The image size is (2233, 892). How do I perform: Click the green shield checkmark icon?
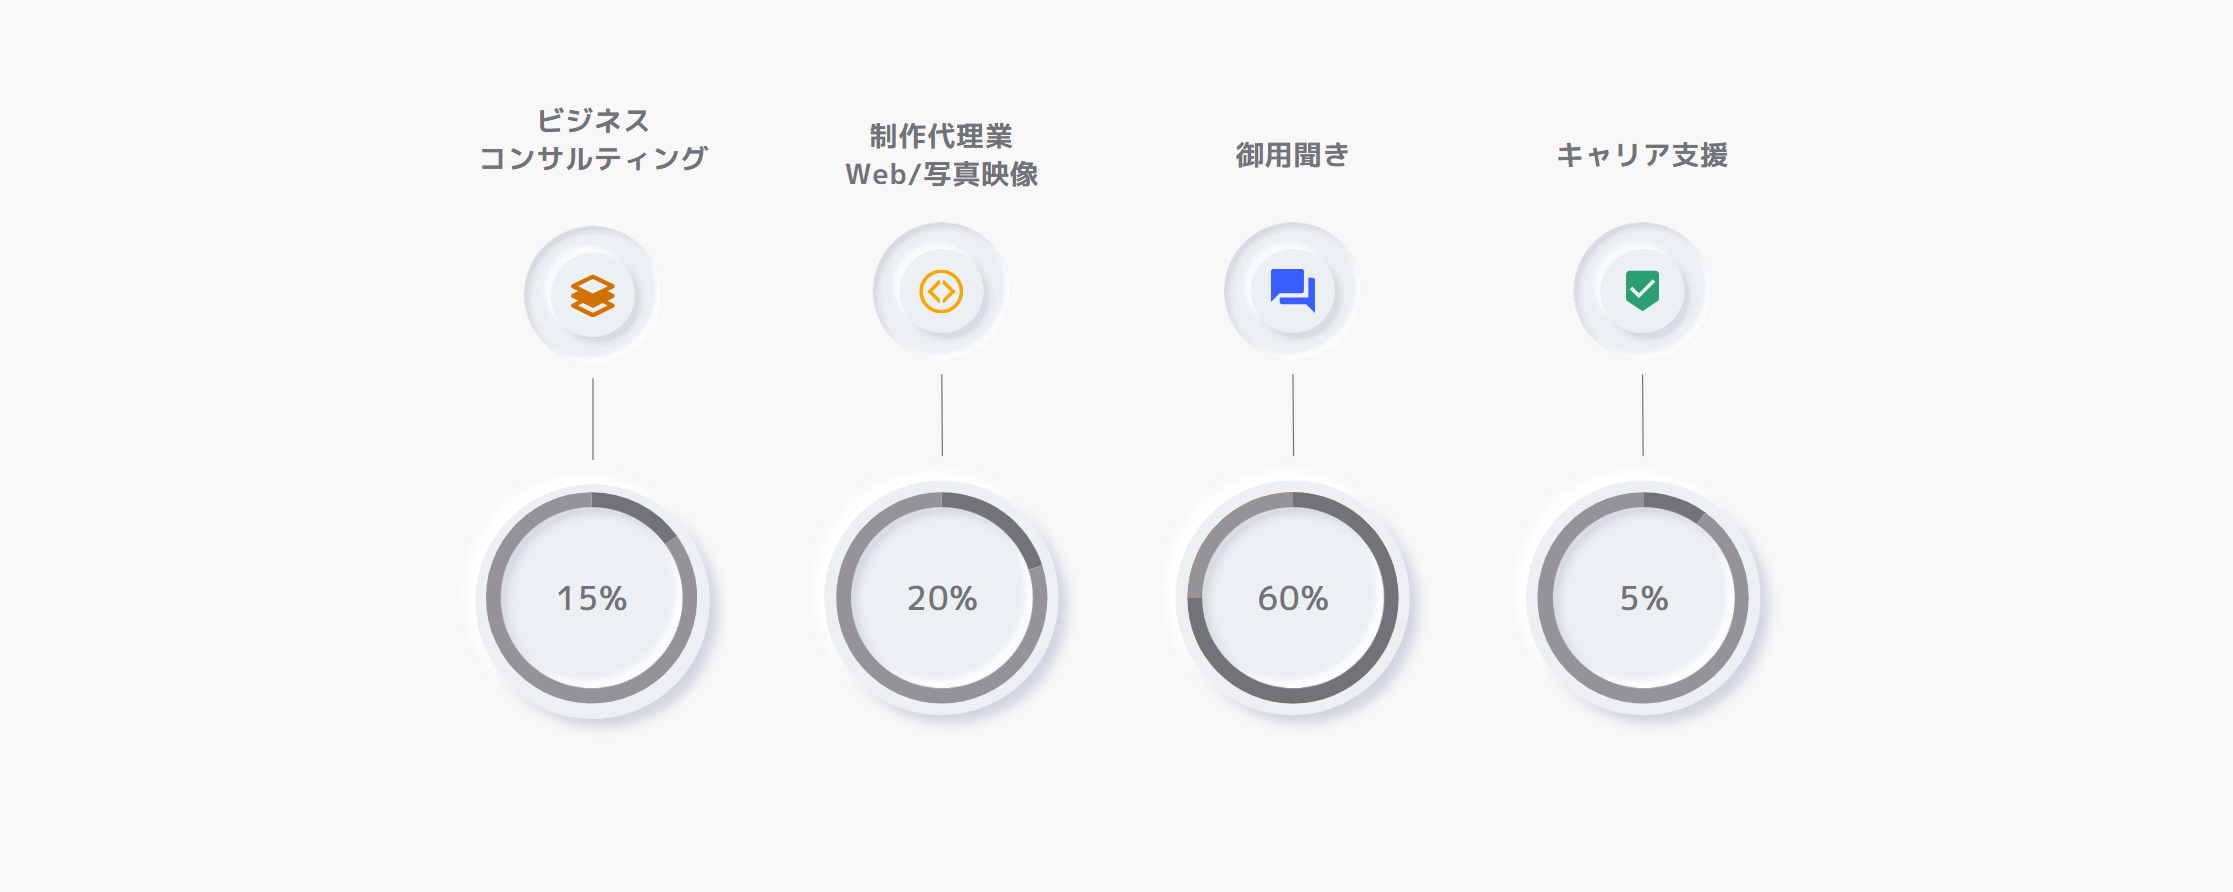tap(1642, 291)
